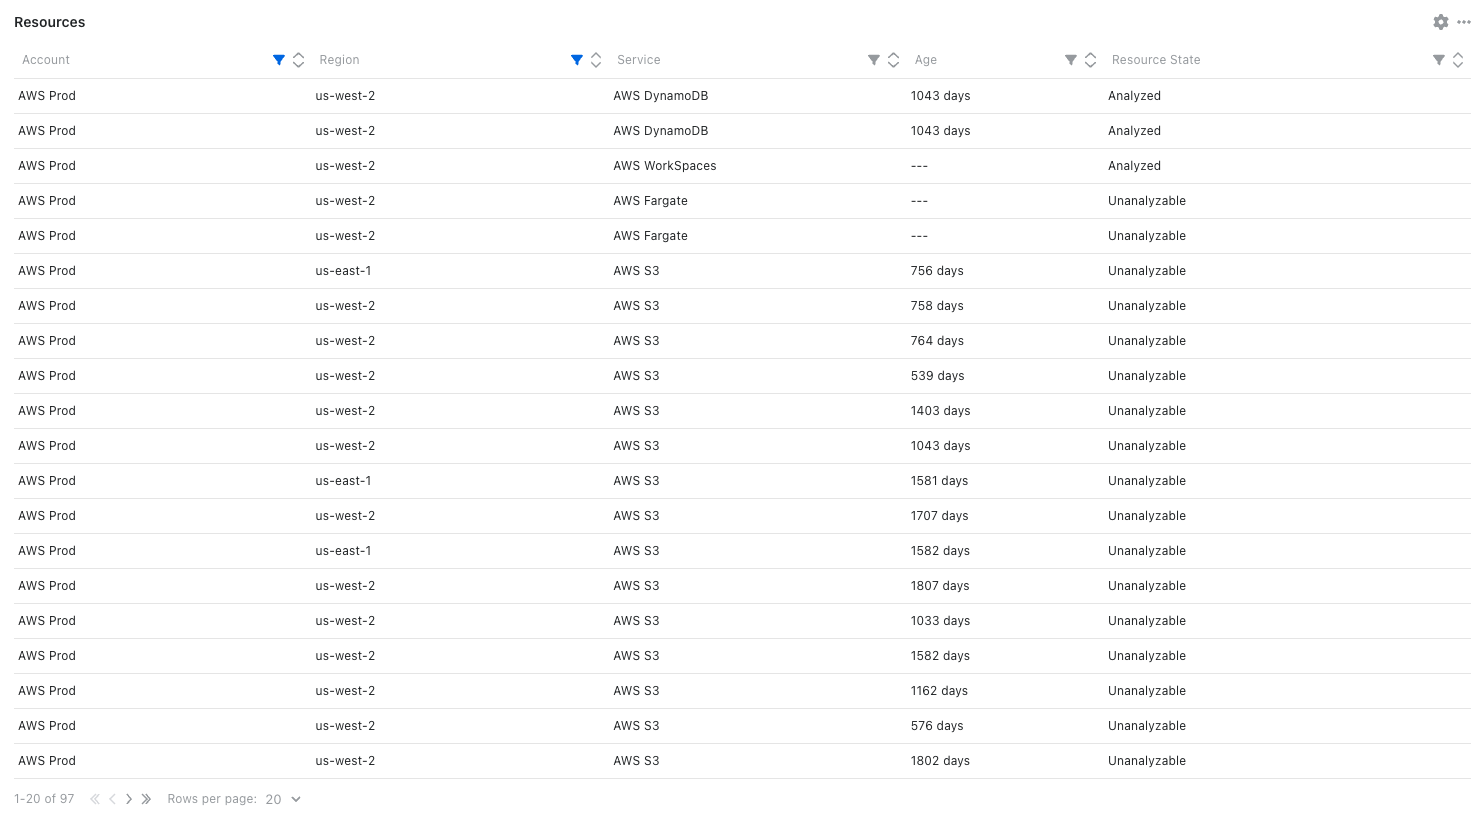This screenshot has width=1482, height=822.
Task: Select us-east-1 in the 1581 days row
Action: [343, 481]
